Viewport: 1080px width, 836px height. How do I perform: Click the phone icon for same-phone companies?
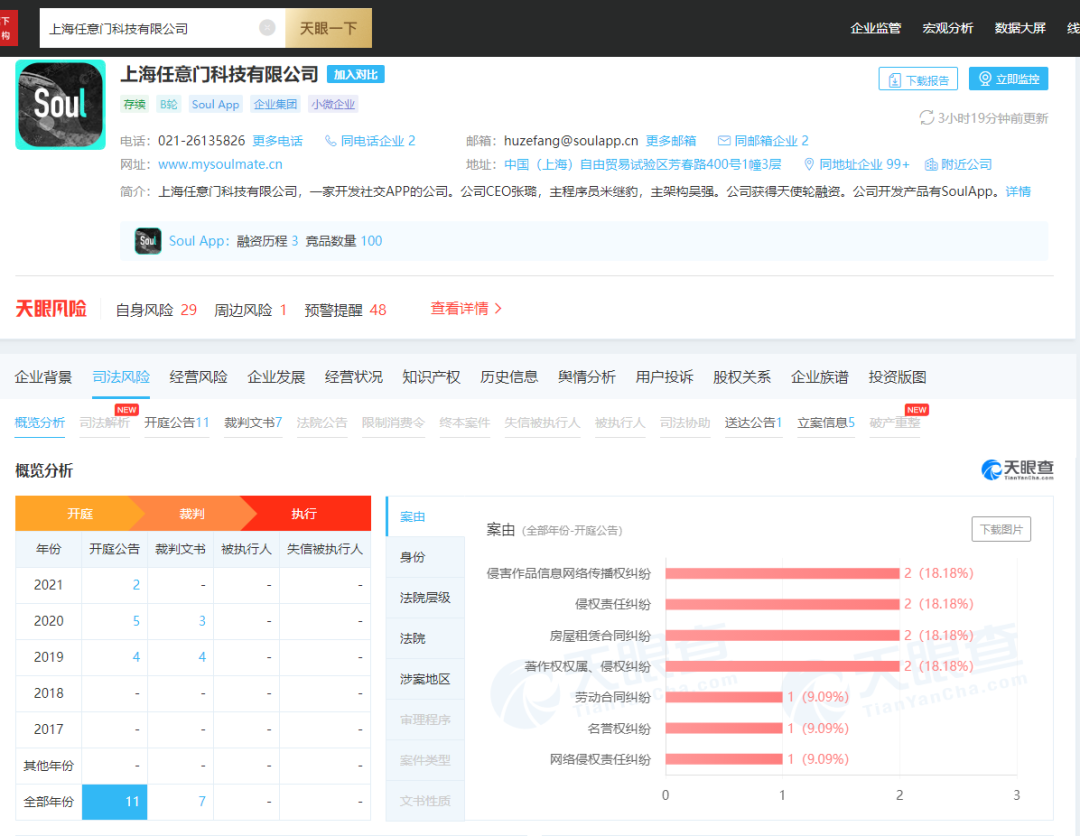(x=331, y=140)
